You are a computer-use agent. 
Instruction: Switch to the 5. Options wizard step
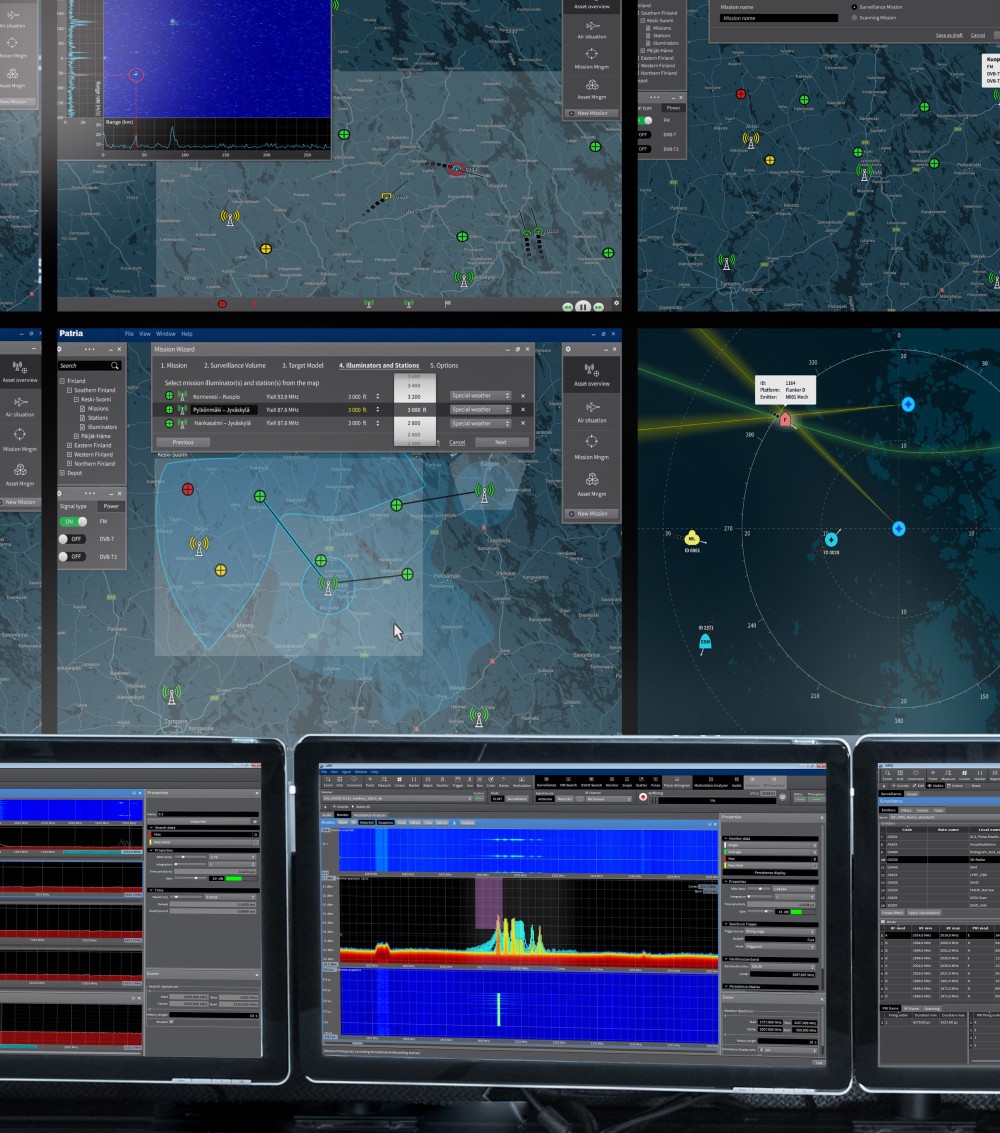point(444,366)
